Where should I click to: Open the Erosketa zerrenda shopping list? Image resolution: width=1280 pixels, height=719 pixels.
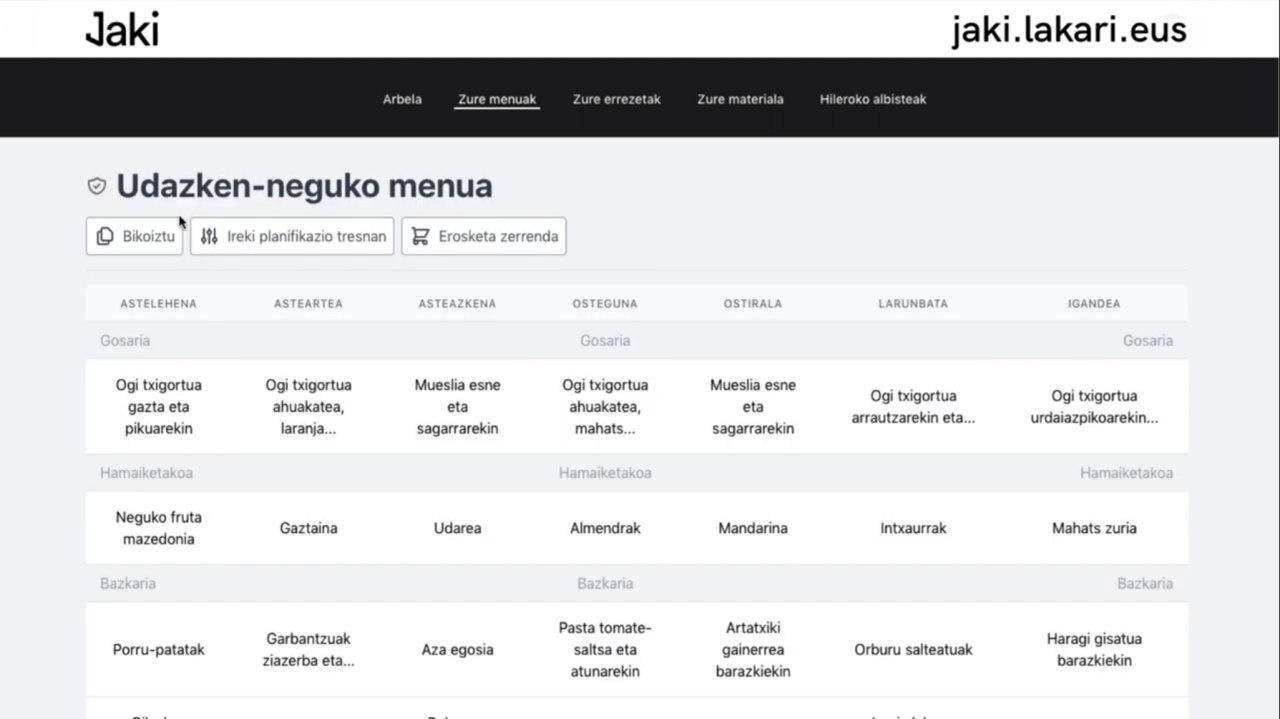point(484,237)
